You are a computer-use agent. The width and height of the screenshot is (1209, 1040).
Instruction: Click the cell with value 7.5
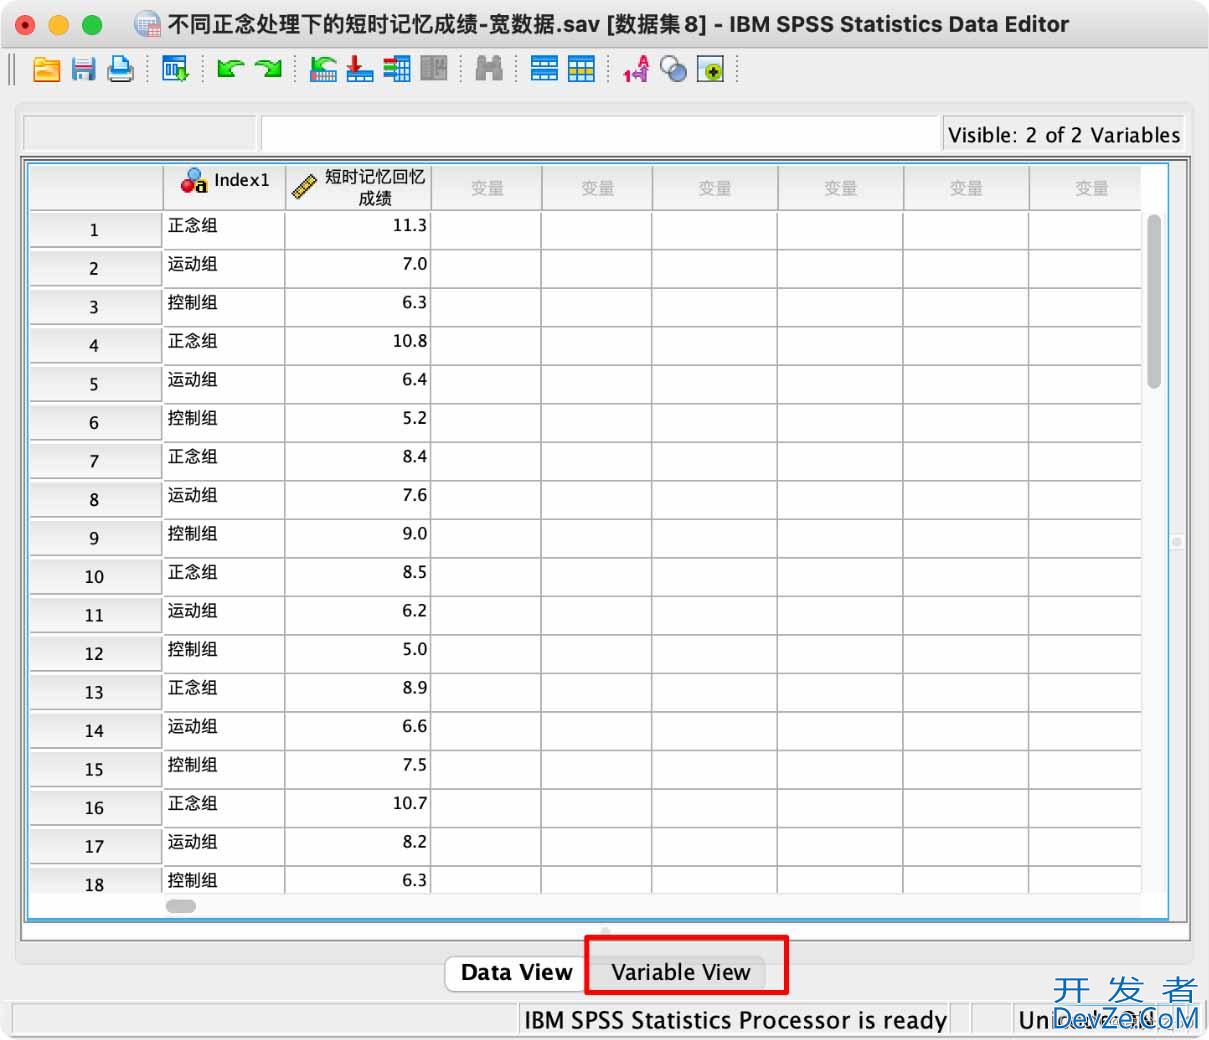click(x=358, y=769)
